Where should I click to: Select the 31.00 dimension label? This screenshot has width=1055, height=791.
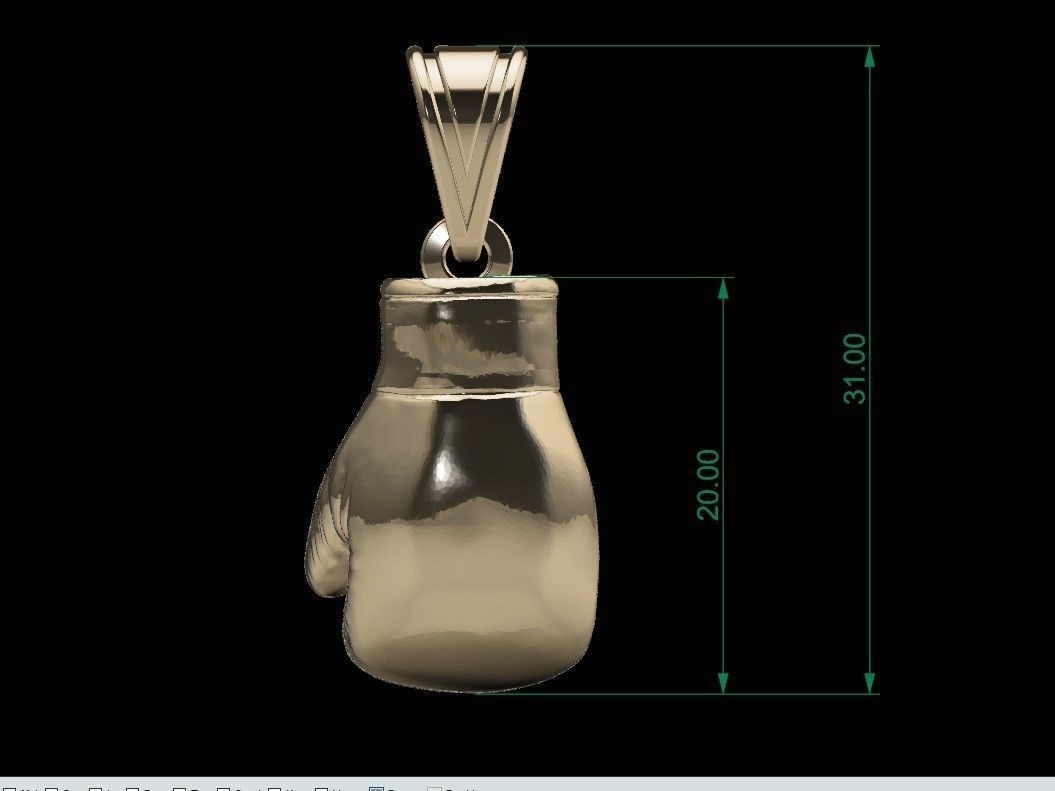coord(854,369)
